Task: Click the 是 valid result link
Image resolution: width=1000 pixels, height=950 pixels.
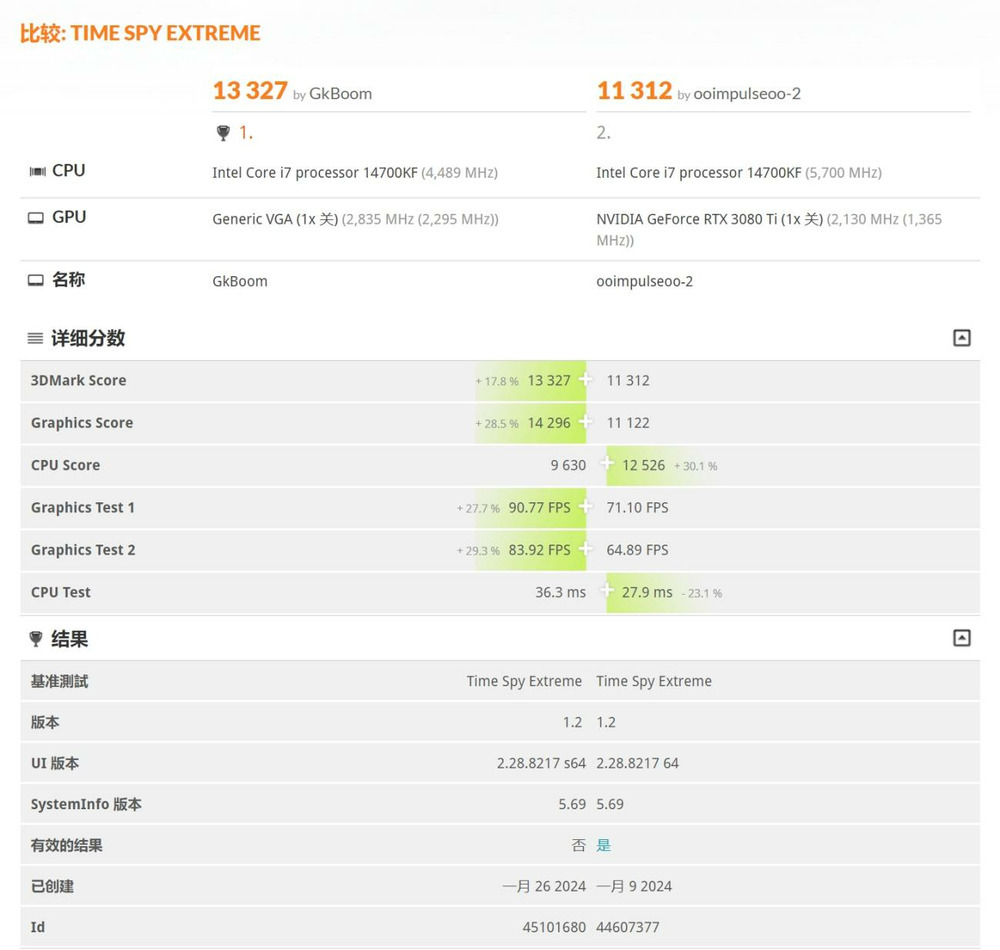Action: click(603, 845)
